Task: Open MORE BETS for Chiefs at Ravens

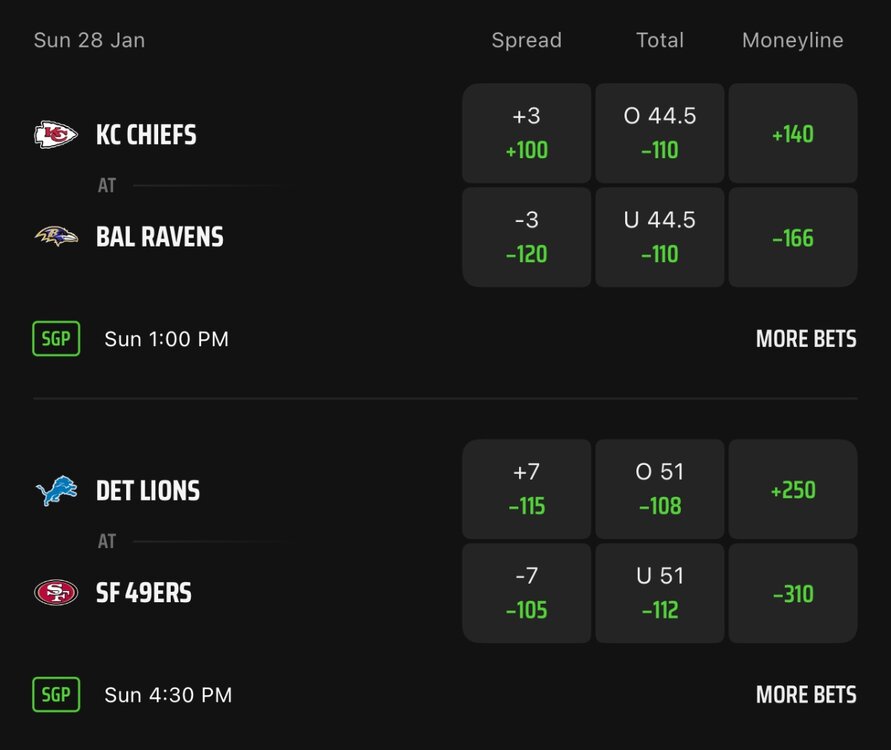Action: [805, 339]
